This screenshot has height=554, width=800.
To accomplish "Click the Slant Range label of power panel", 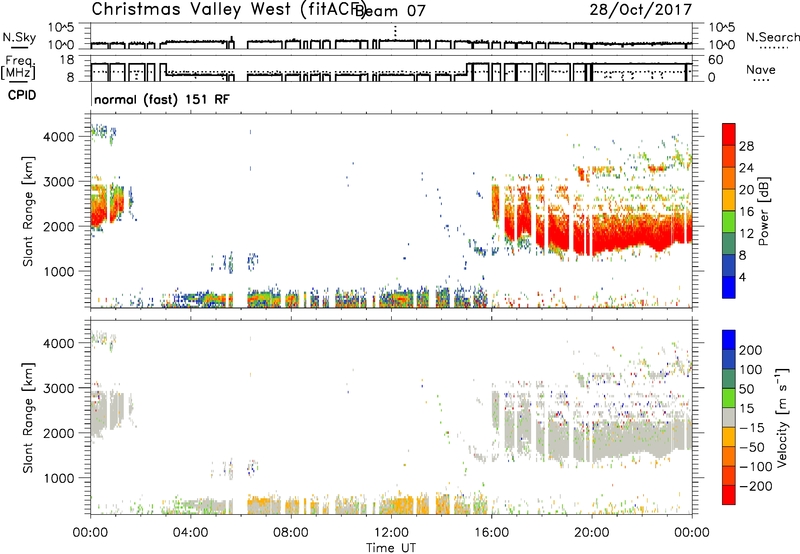I will coord(28,211).
